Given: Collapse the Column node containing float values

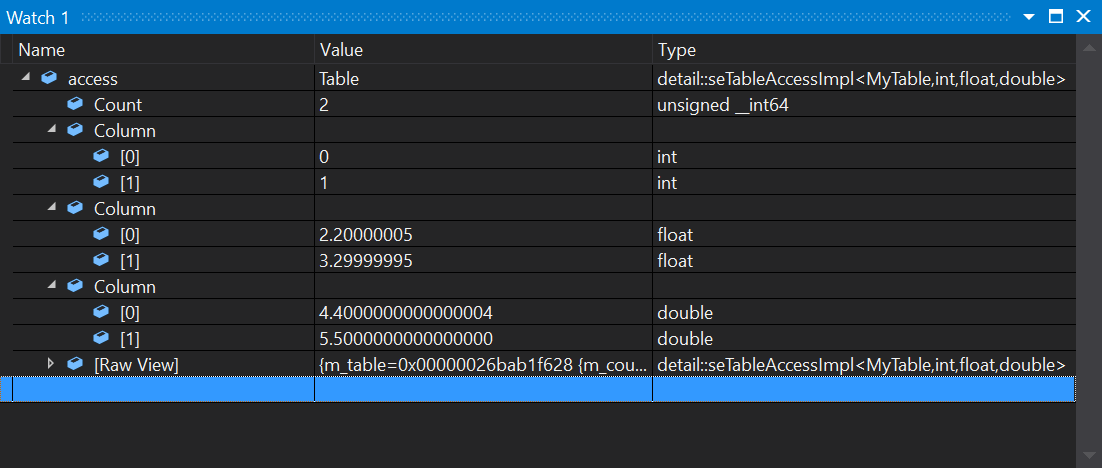Looking at the screenshot, I should 51,208.
